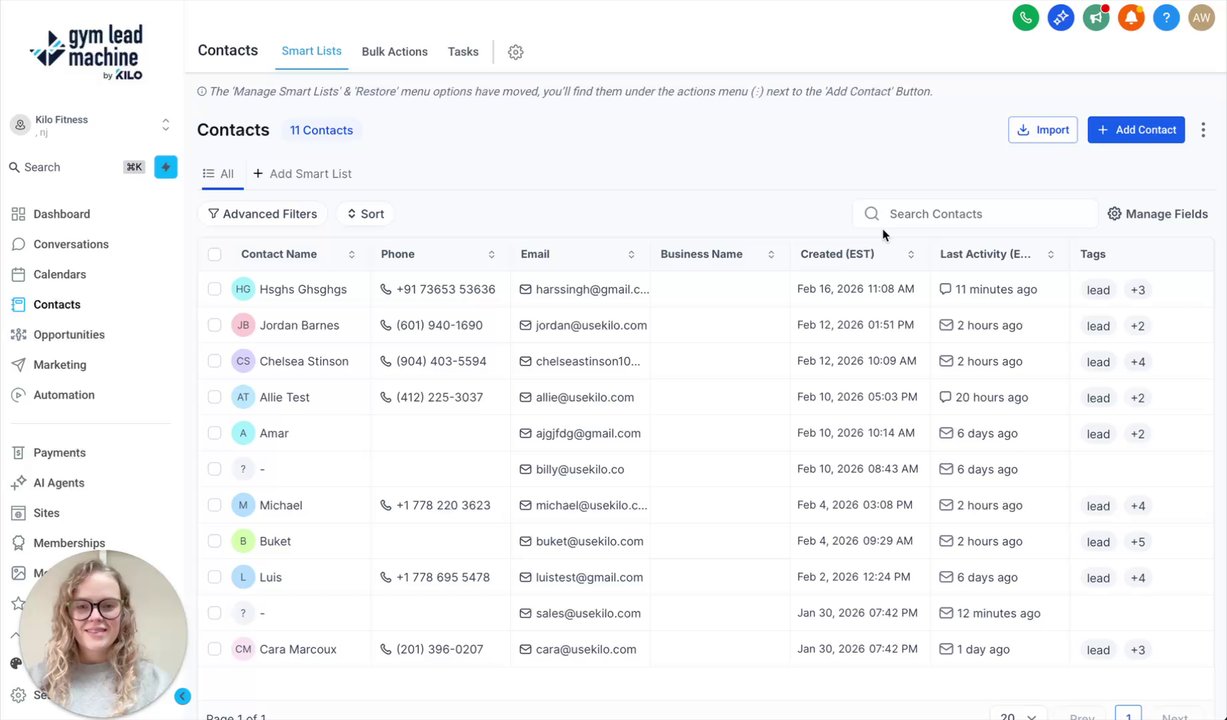1227x720 pixels.
Task: Collapse sidebar with the blue arrow
Action: coord(182,696)
